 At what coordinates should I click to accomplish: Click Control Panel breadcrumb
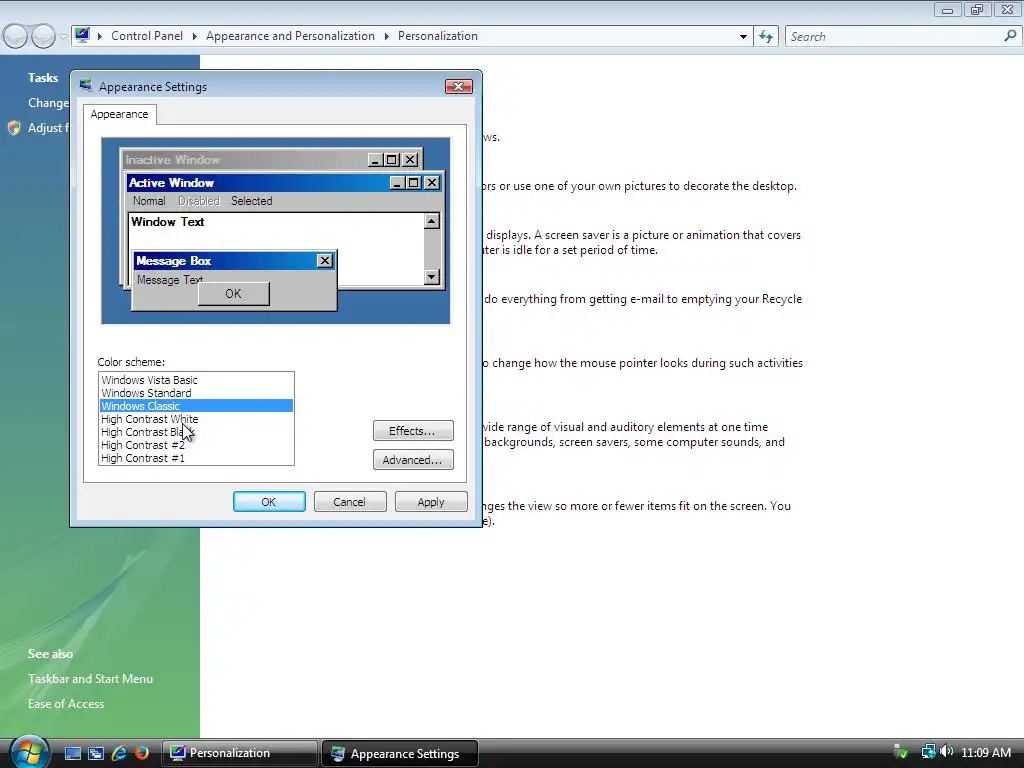147,36
